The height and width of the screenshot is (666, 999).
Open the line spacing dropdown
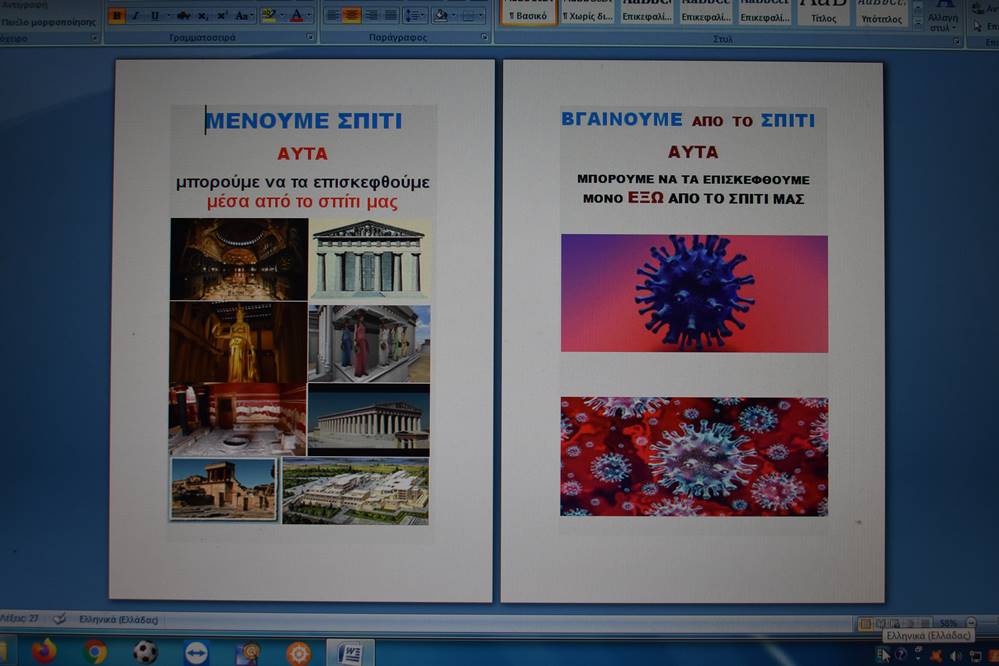(414, 15)
